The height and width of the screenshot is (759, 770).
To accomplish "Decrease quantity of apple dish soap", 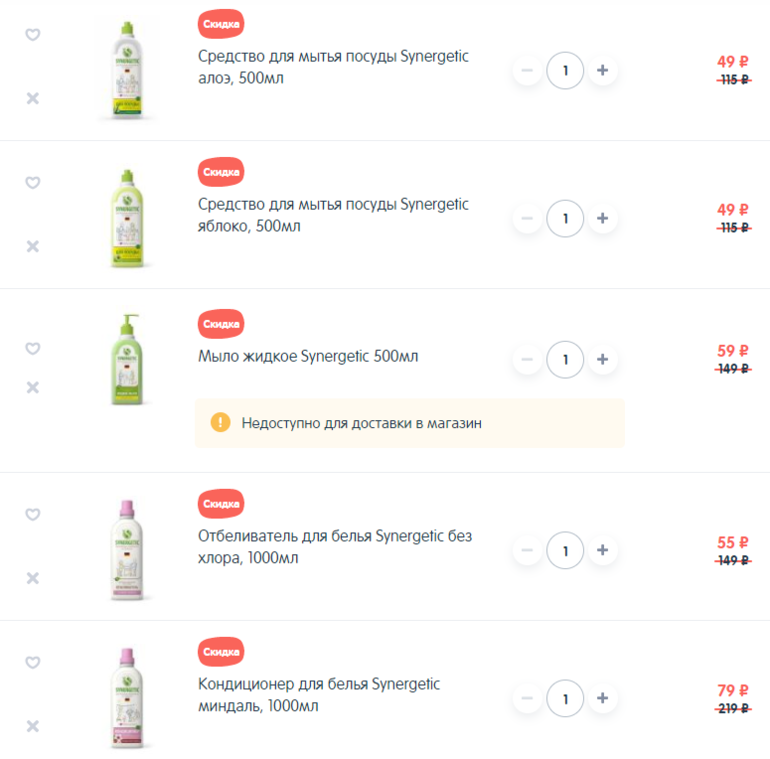I will click(527, 218).
